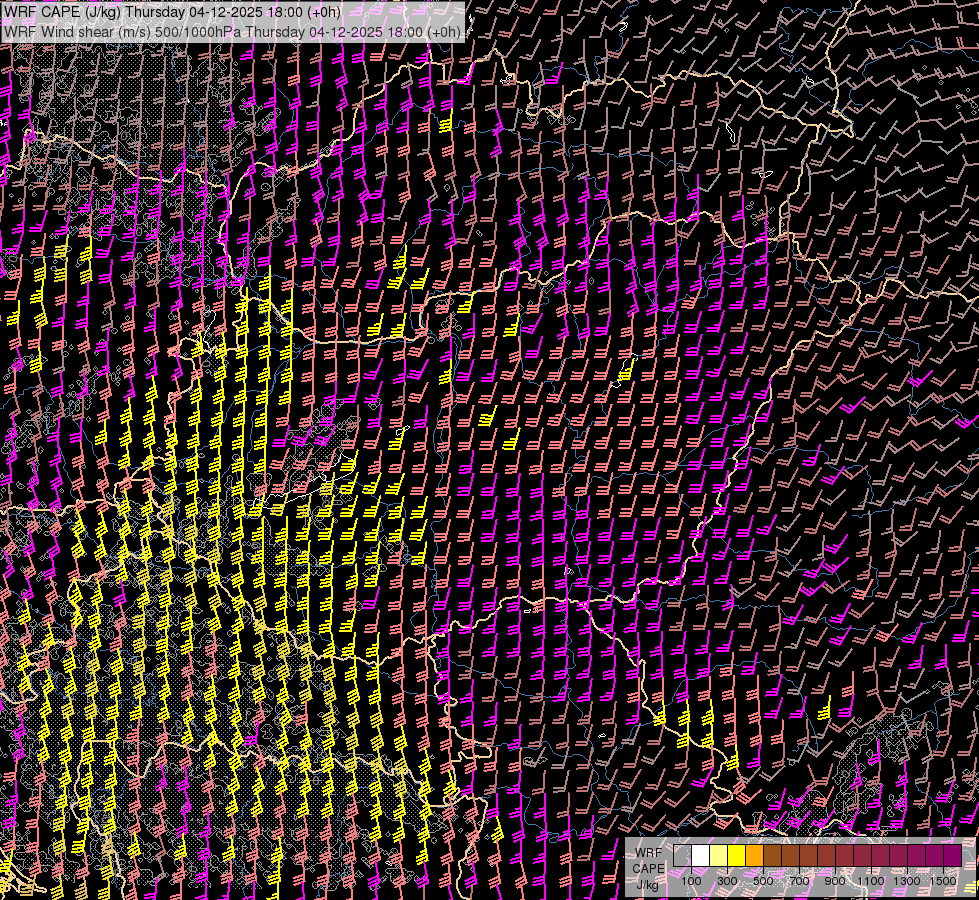Choose the orange swatch in the CAPE legend
The width and height of the screenshot is (979, 900).
pos(754,856)
